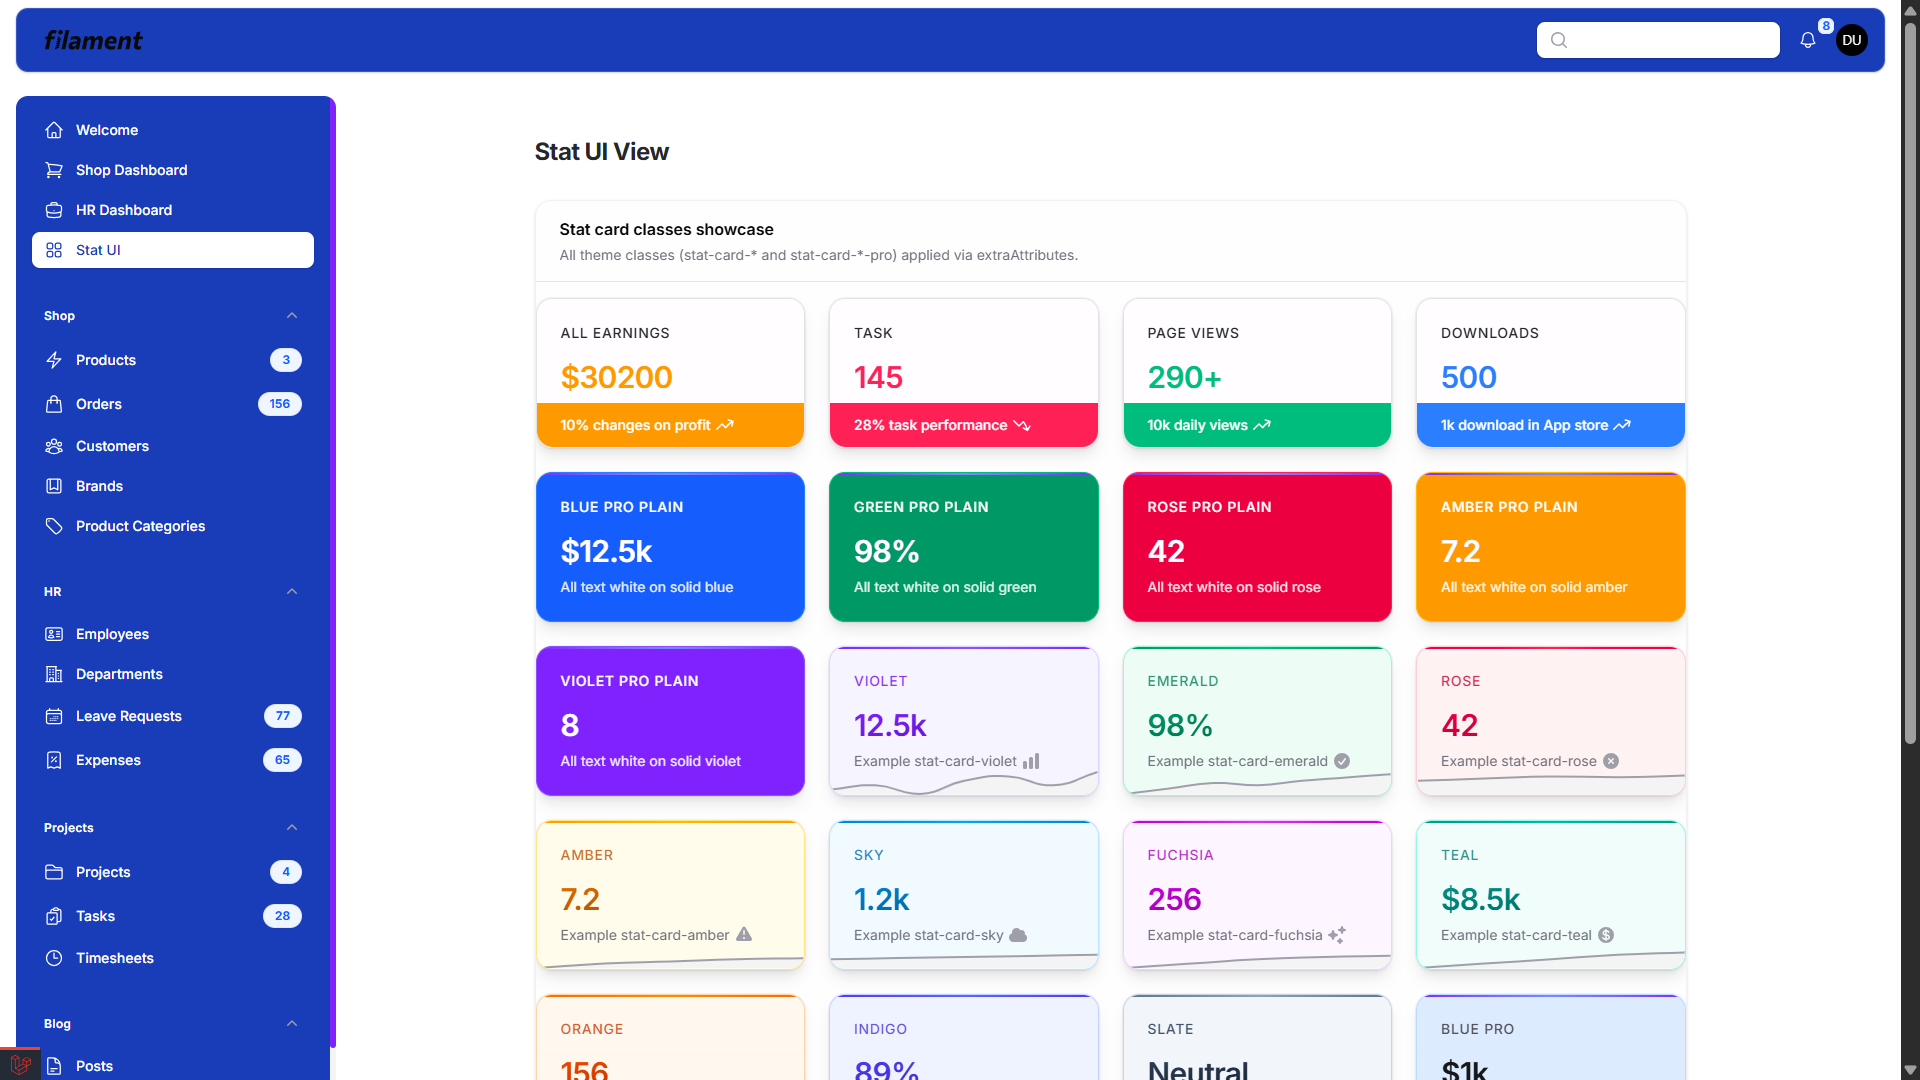This screenshot has height=1080, width=1920.
Task: Click the Product Categories tag icon
Action: pos(54,526)
